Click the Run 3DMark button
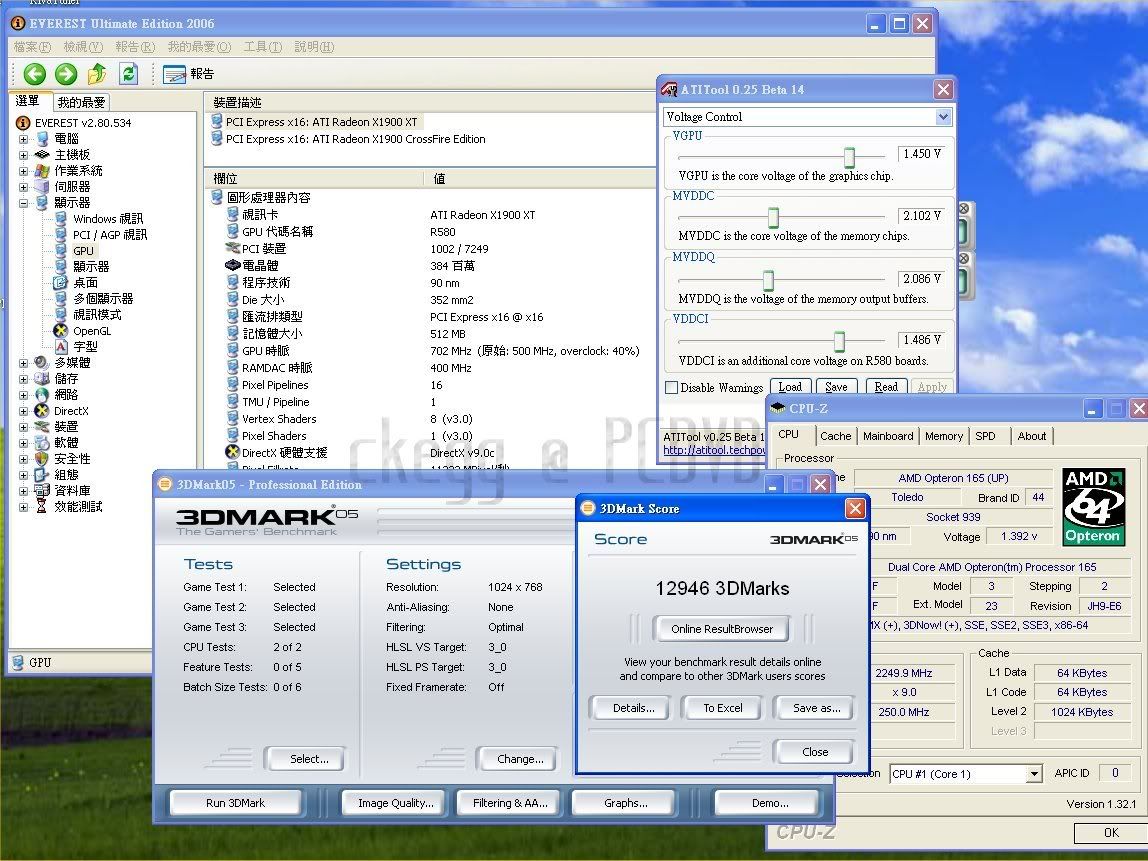 (x=236, y=802)
